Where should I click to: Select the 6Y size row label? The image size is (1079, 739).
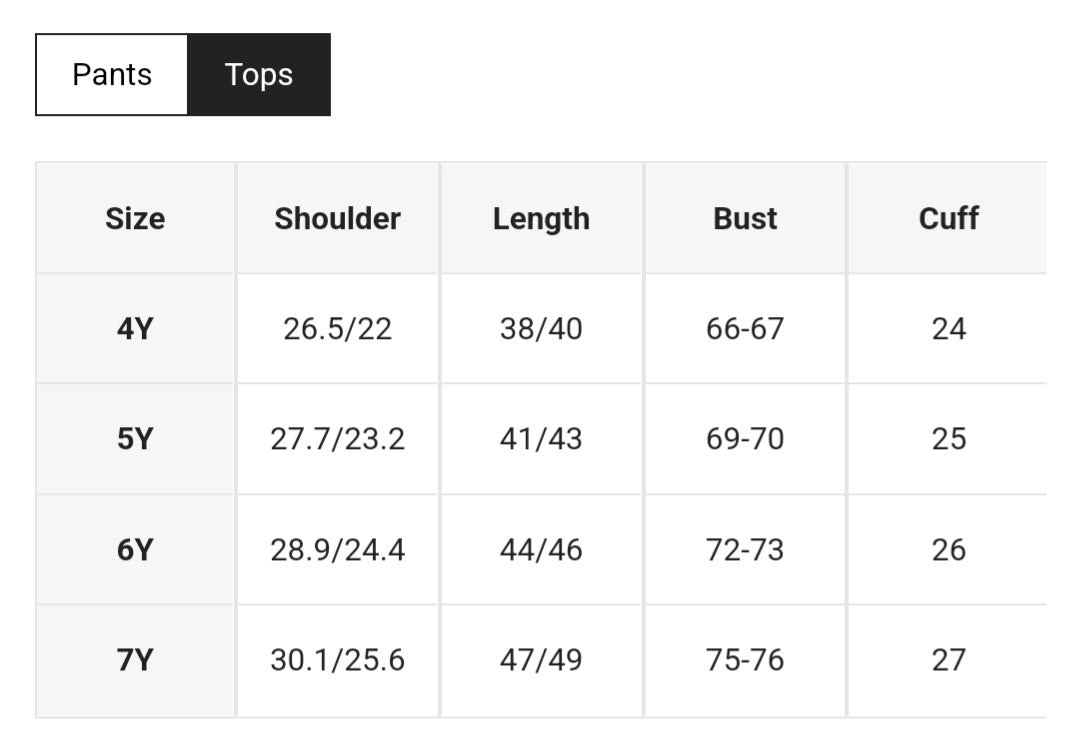point(135,550)
